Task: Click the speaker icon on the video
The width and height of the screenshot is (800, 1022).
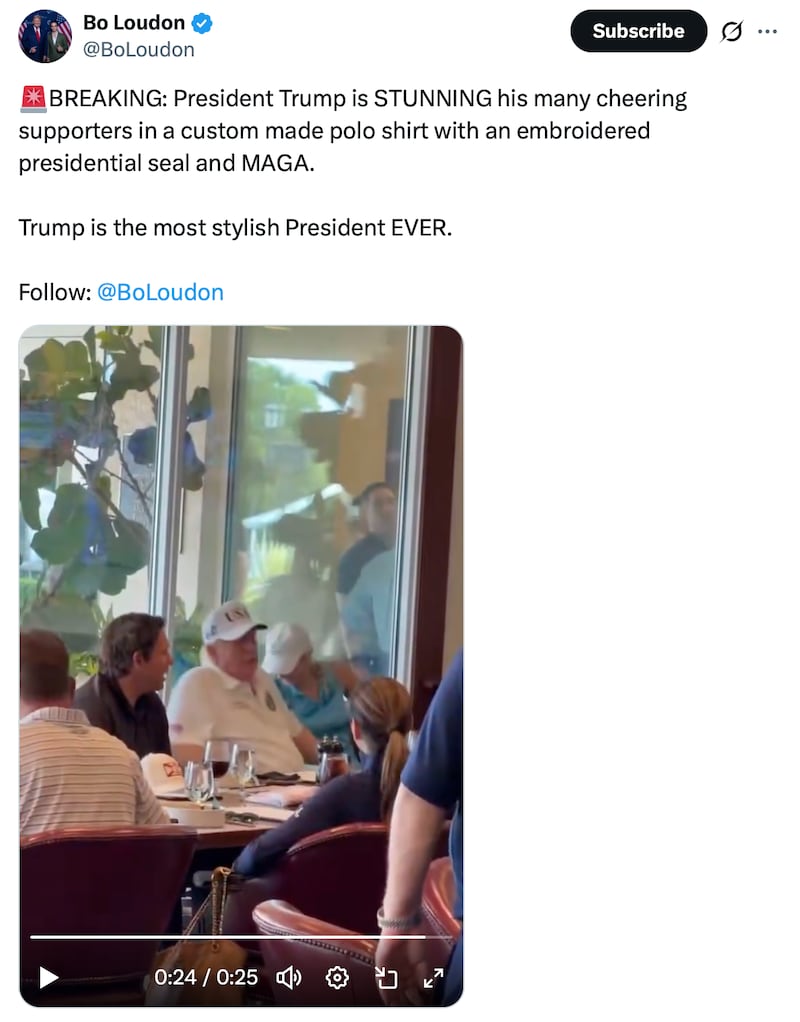Action: [x=289, y=978]
